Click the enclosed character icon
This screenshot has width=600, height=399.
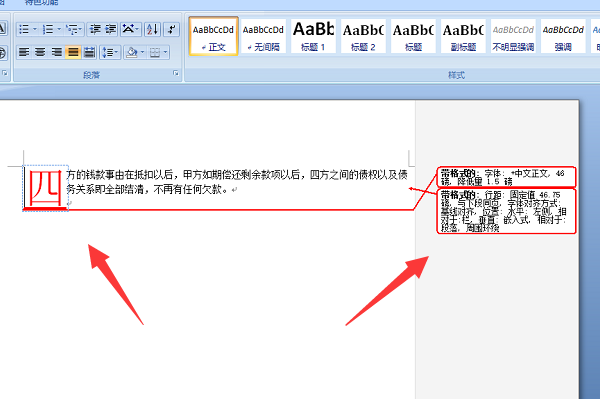[3, 52]
